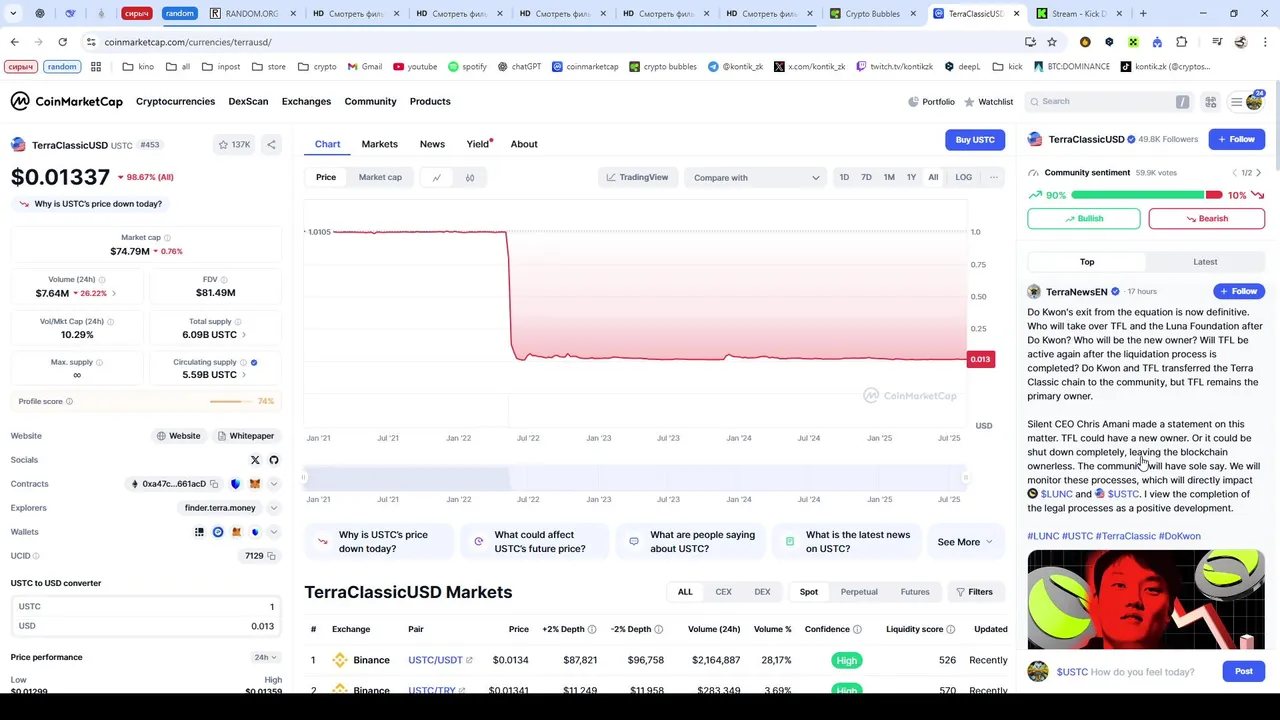Copy the 0xa47c...661acD contract address
Image resolution: width=1280 pixels, height=720 pixels.
point(214,484)
